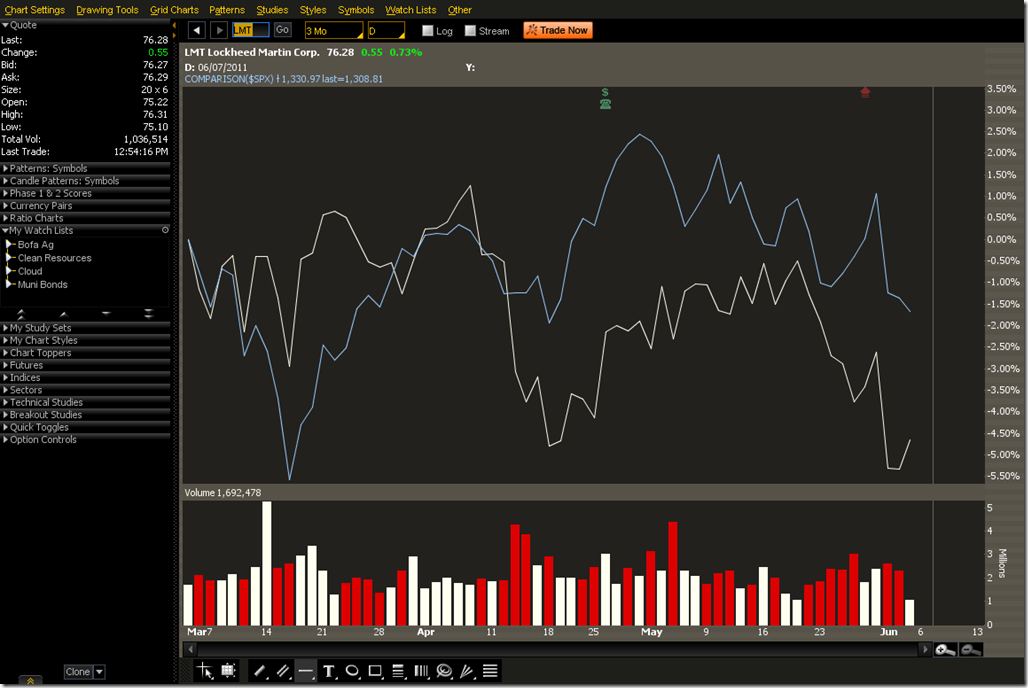Jump to top of watch list
Image resolution: width=1028 pixels, height=688 pixels.
[20, 314]
